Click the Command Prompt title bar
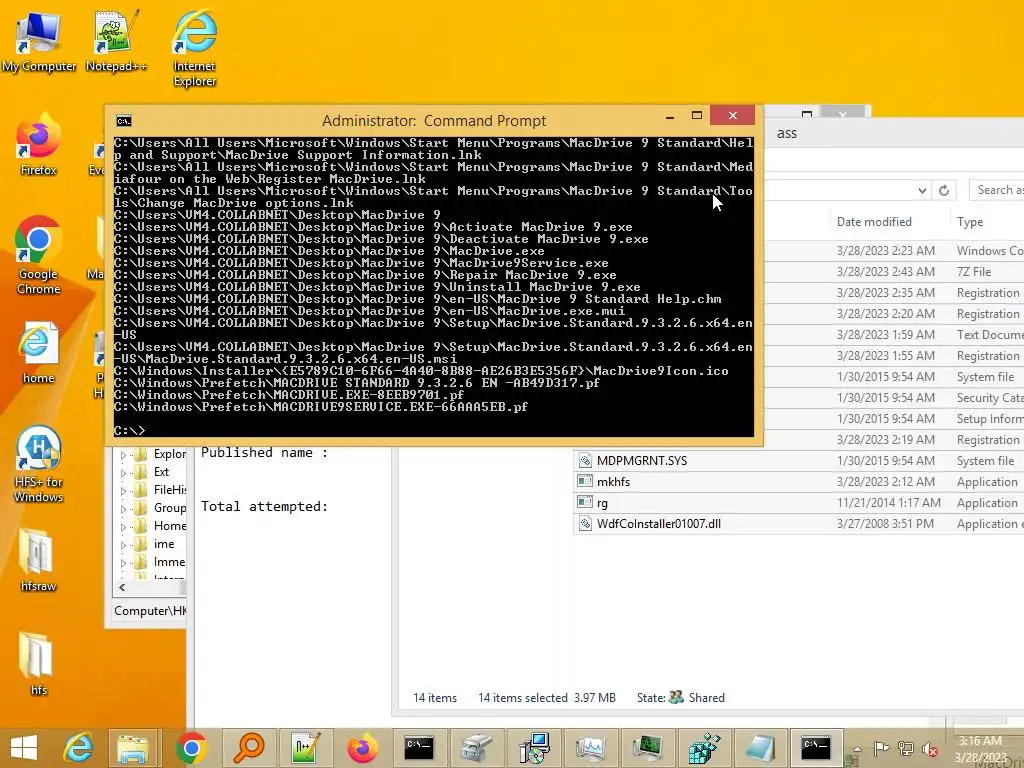 click(434, 121)
